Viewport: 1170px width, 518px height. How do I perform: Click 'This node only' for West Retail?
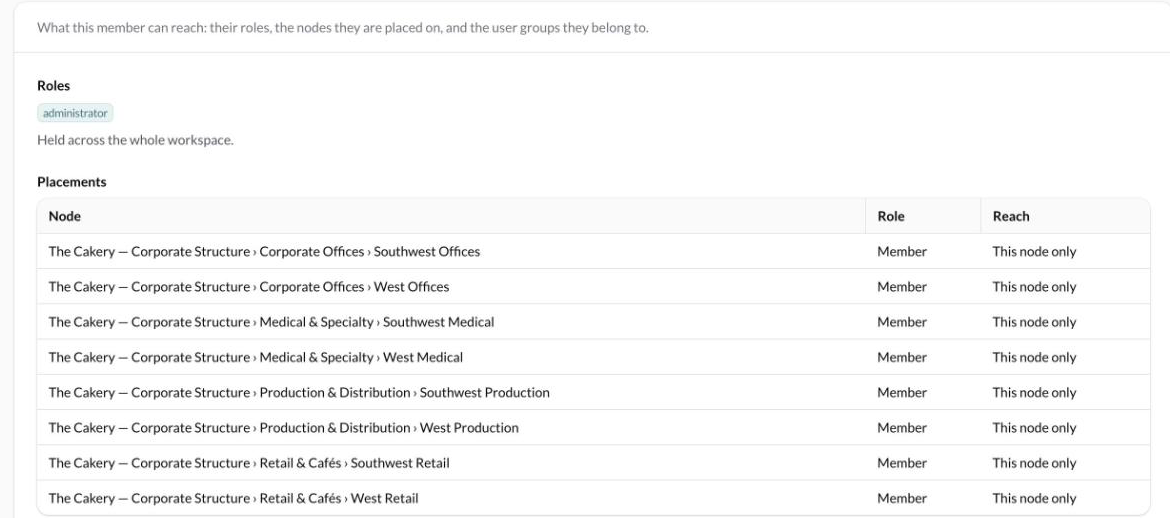click(1034, 498)
